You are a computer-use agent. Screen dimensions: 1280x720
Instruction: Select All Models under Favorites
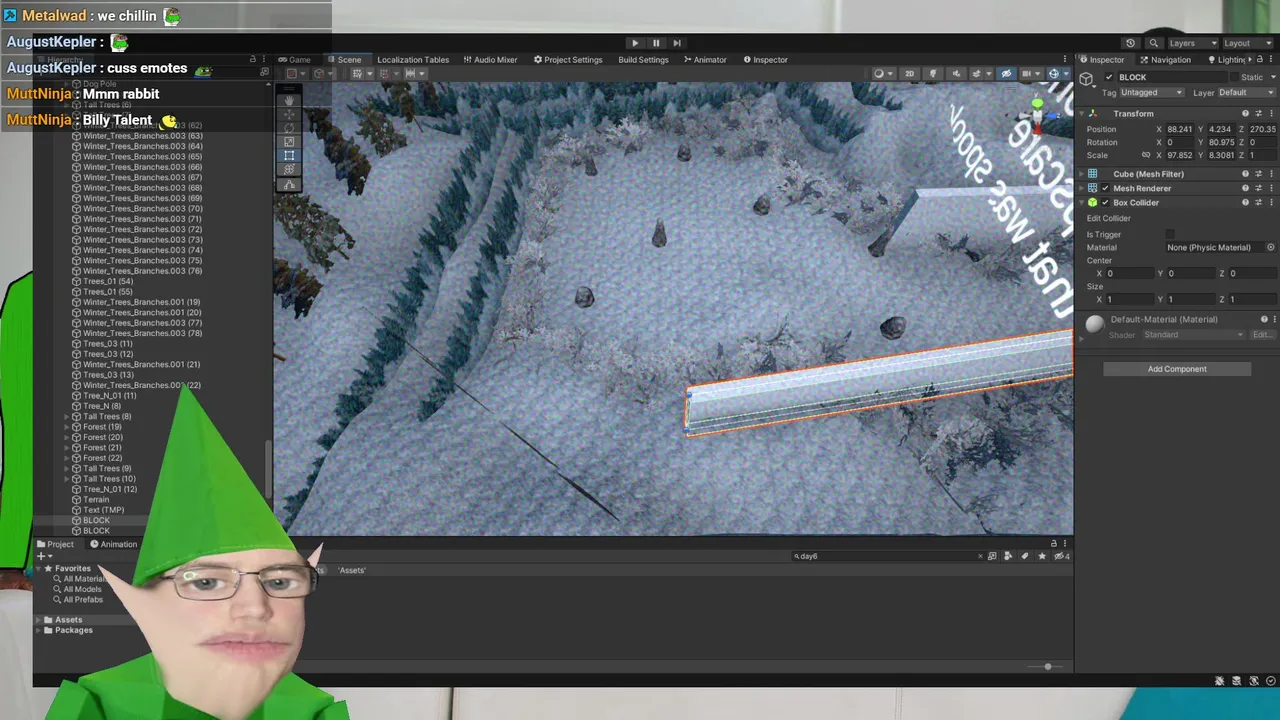(x=82, y=589)
